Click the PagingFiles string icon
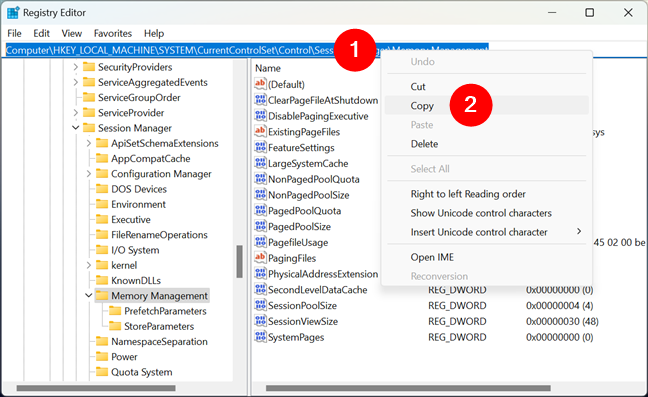Screen dimensions: 648x397 260,258
